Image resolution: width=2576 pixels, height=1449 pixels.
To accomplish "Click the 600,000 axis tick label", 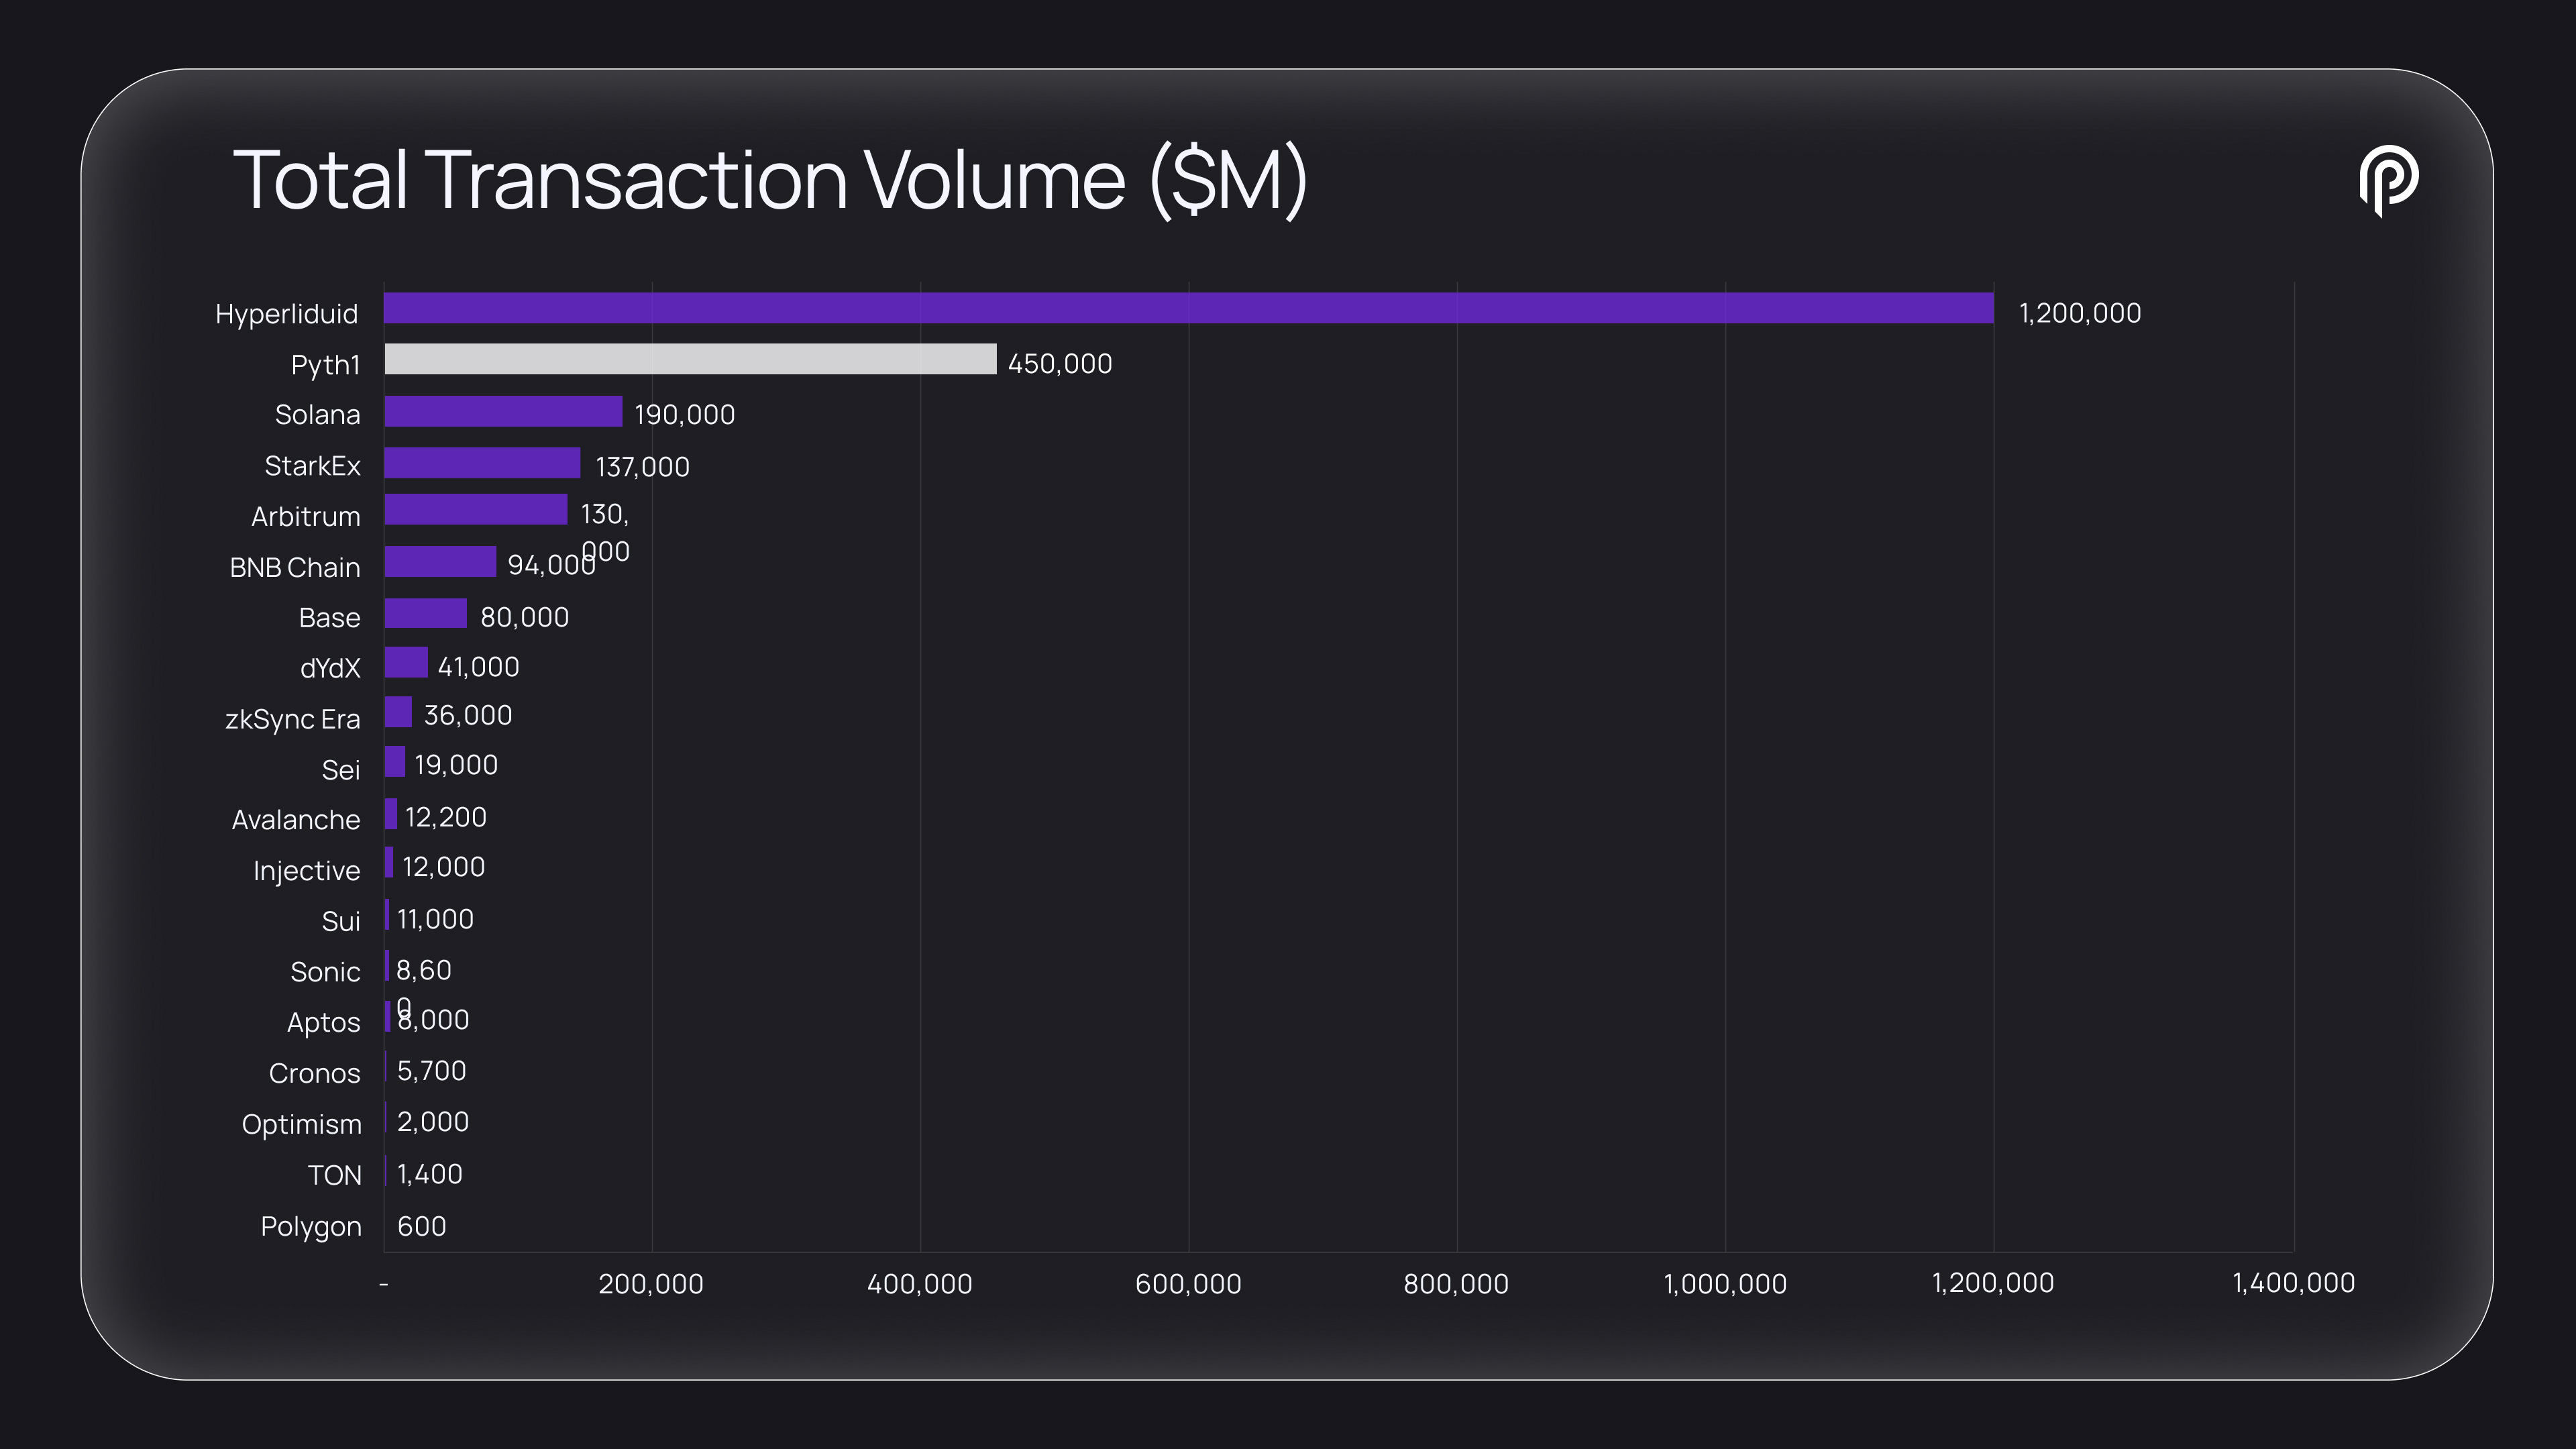I will [x=1187, y=1284].
